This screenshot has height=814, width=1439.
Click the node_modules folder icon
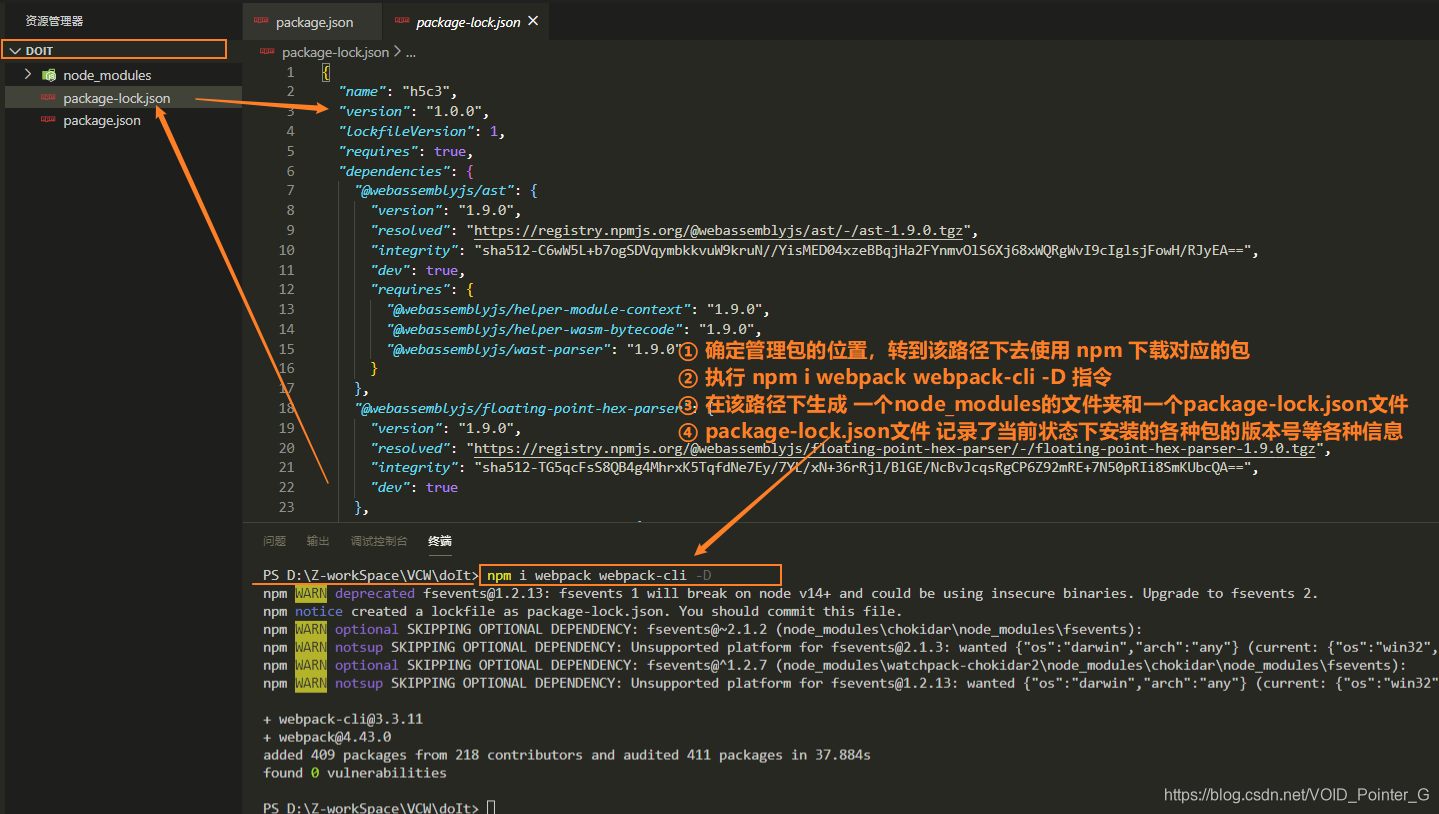pos(48,75)
